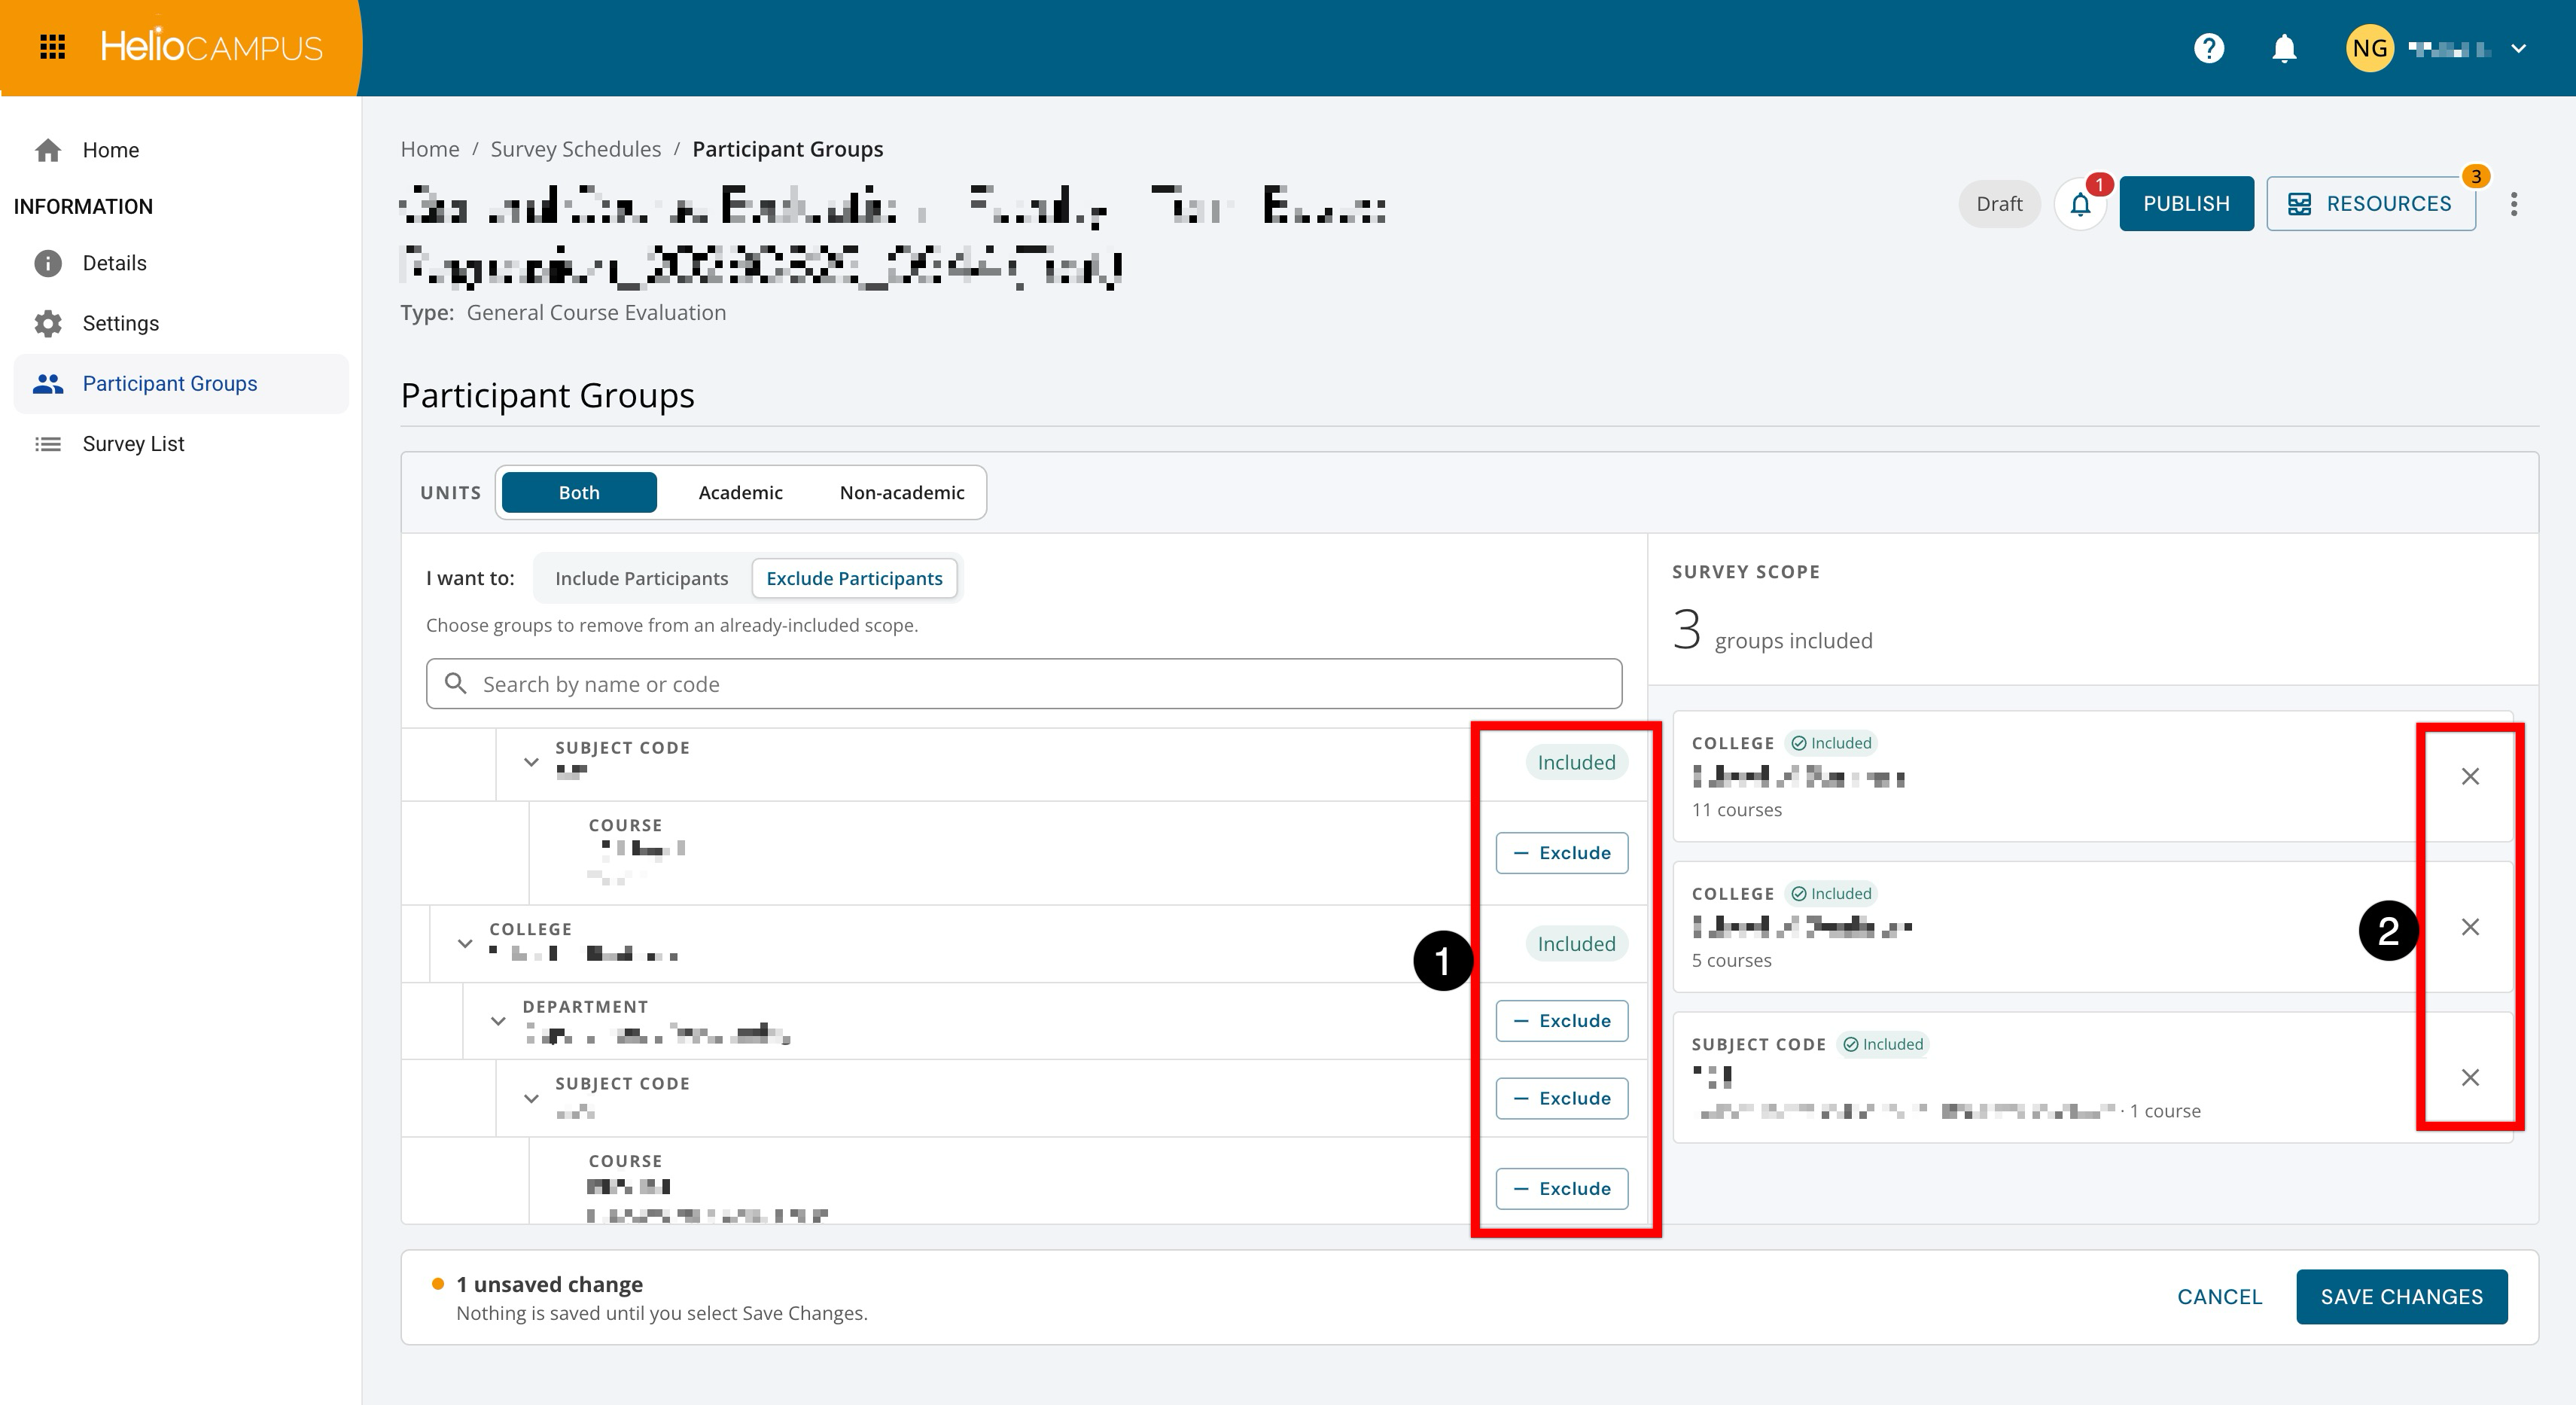
Task: Open the app launcher grid icon
Action: [x=52, y=47]
